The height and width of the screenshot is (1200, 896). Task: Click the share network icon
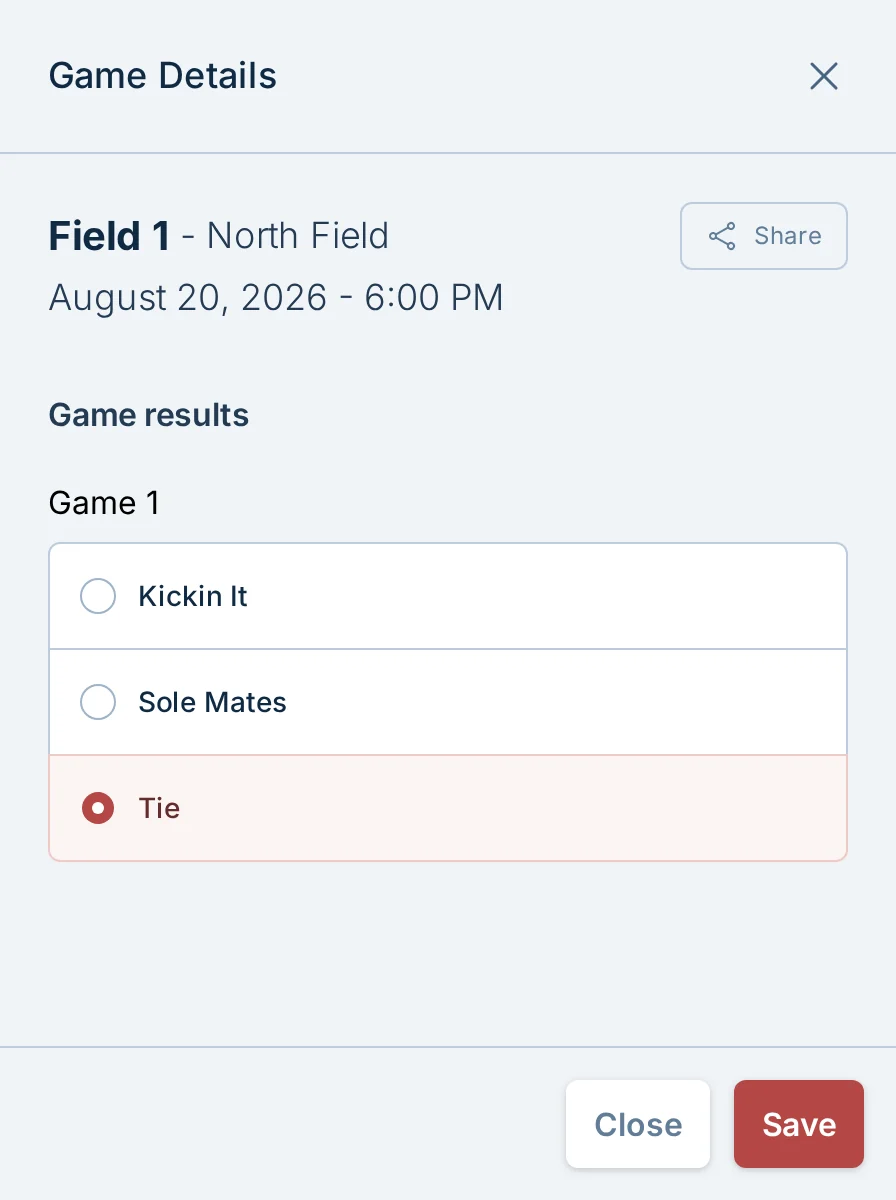(x=722, y=236)
